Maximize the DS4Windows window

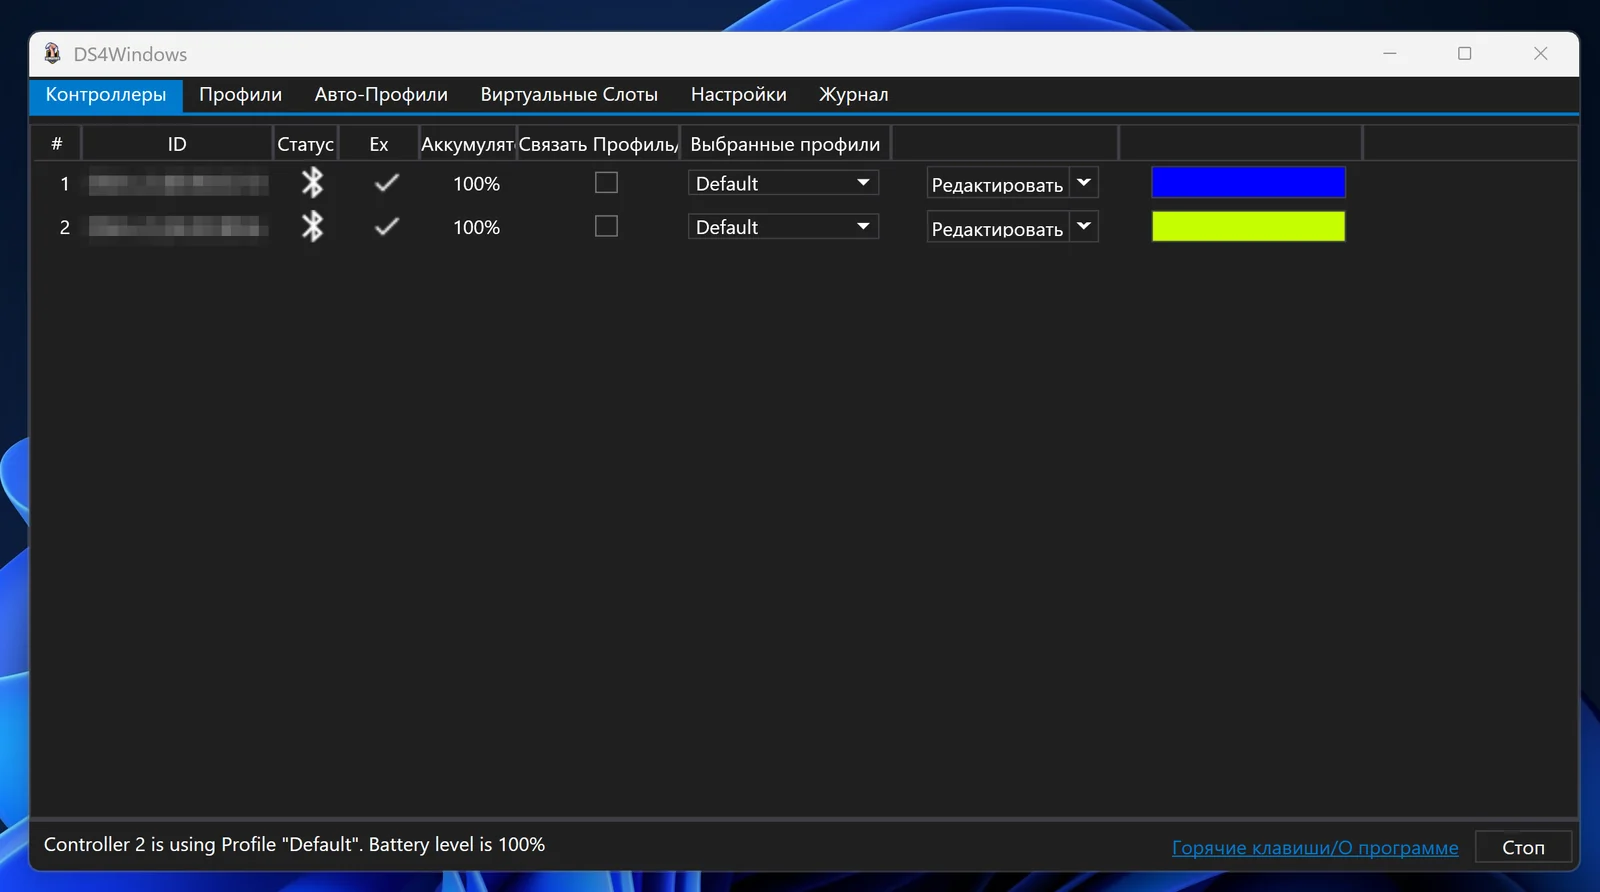1465,54
